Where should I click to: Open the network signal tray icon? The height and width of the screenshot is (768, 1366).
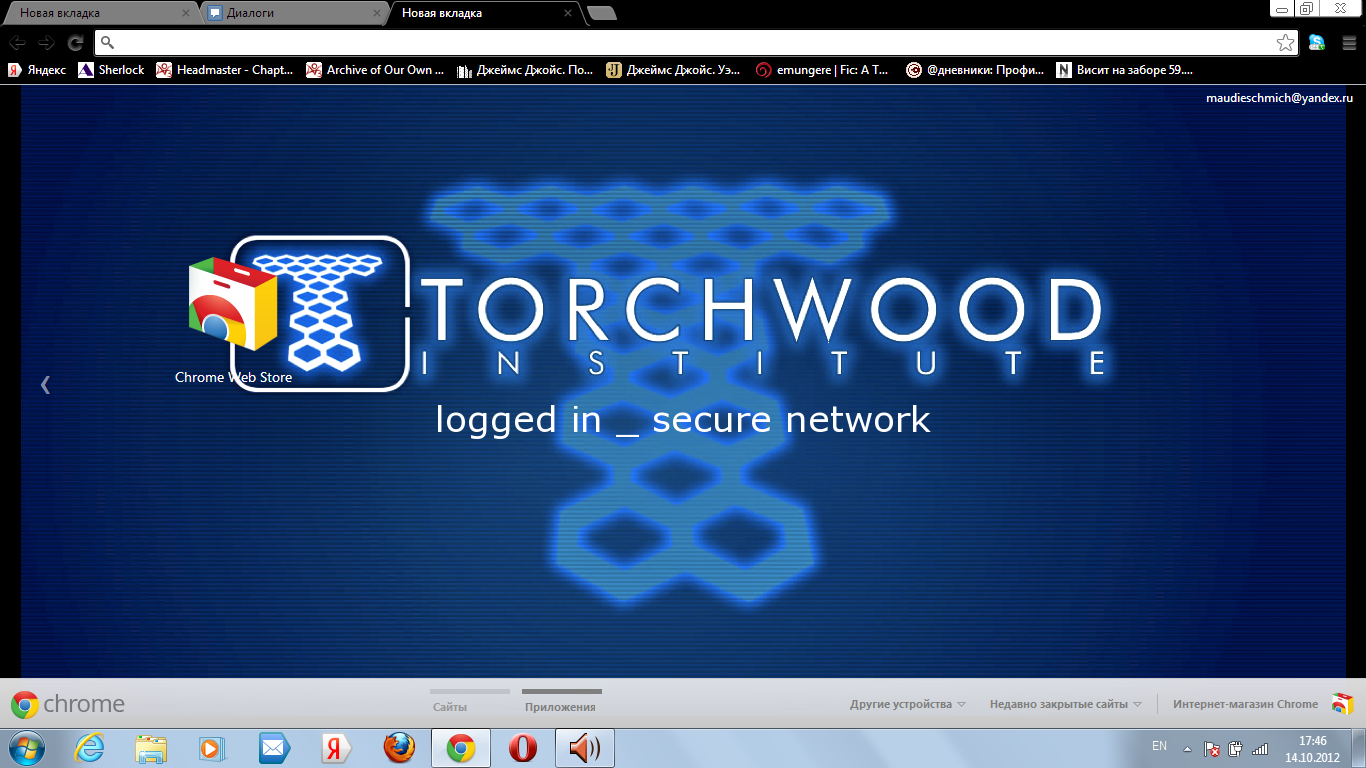pos(1260,748)
